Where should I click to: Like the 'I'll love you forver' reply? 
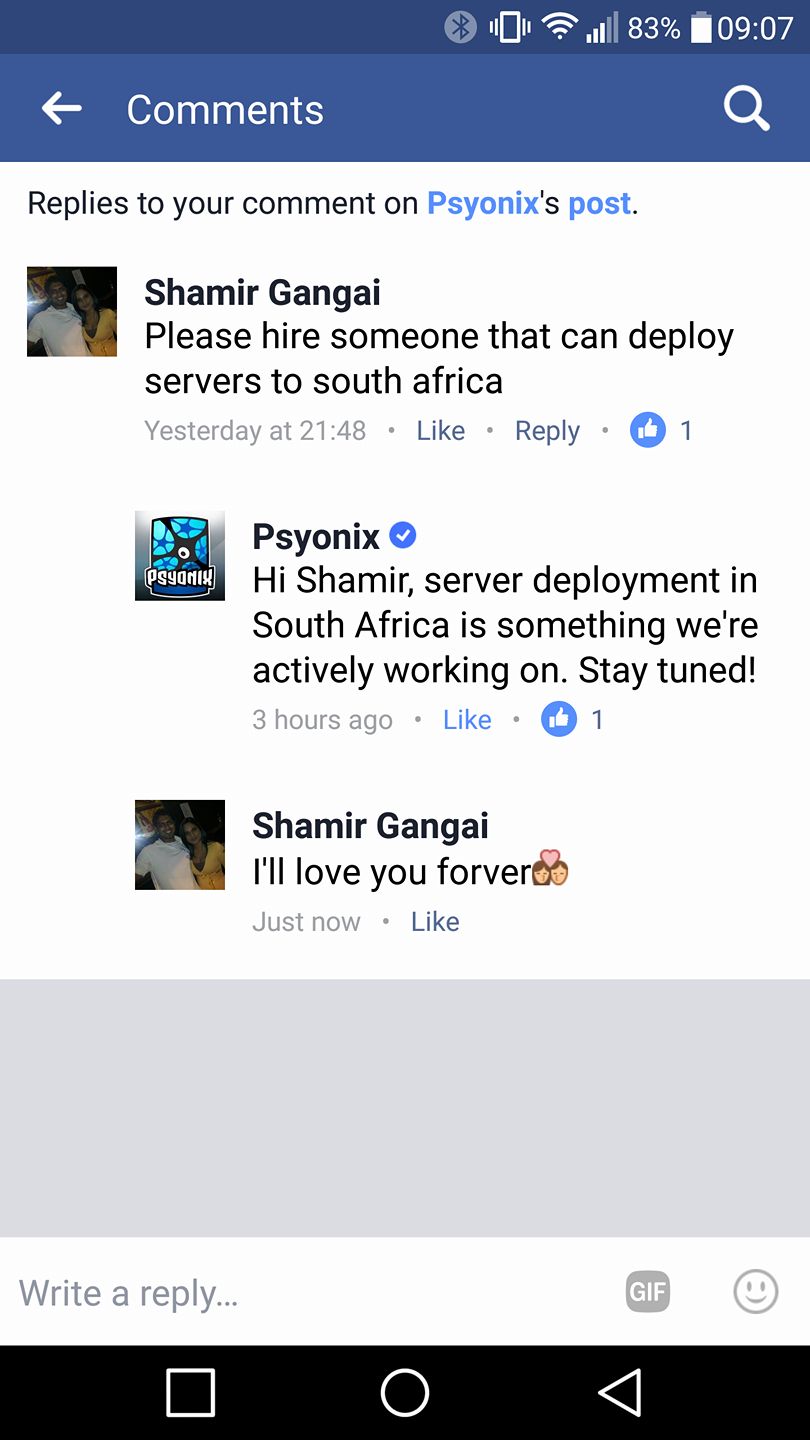click(x=435, y=922)
